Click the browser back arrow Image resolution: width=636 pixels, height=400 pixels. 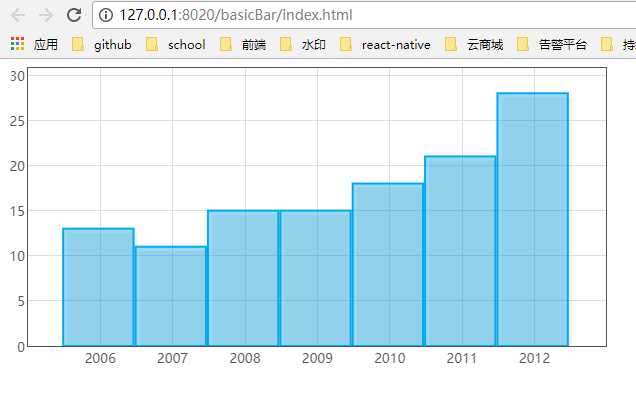[x=18, y=15]
